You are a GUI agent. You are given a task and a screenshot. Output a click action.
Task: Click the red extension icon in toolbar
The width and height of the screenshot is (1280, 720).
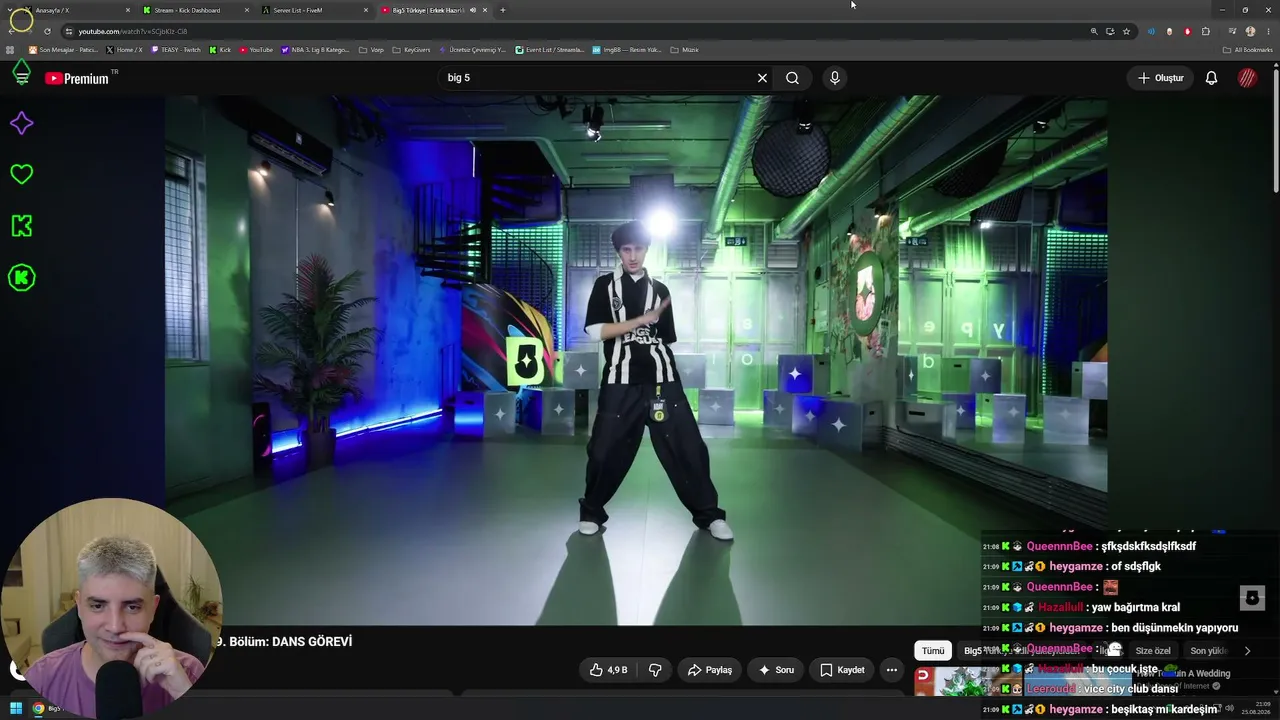coord(1187,31)
